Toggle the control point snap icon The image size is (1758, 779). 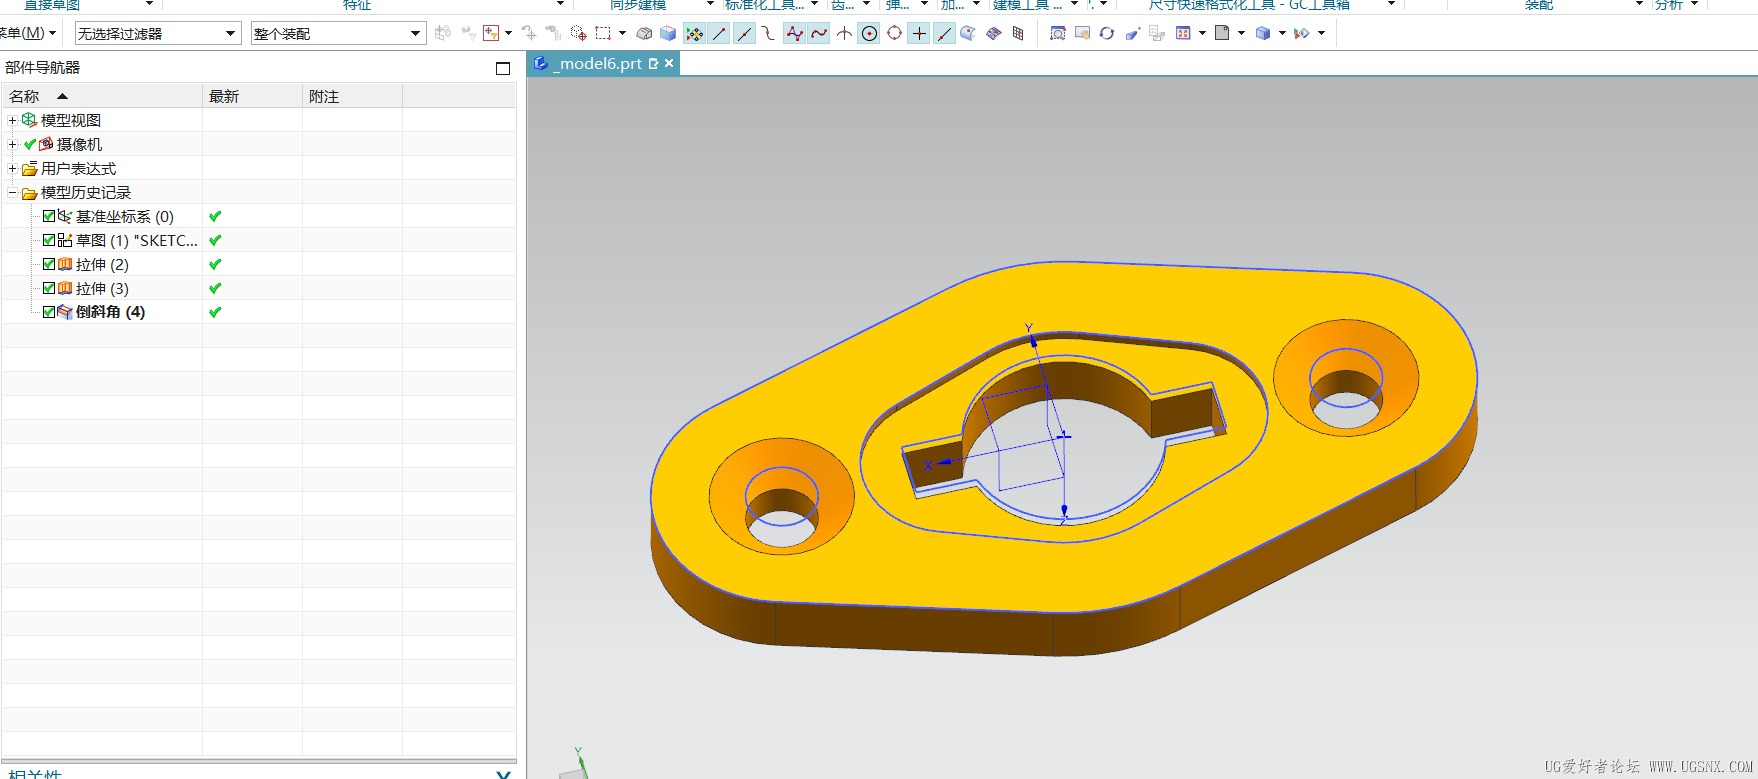click(768, 33)
